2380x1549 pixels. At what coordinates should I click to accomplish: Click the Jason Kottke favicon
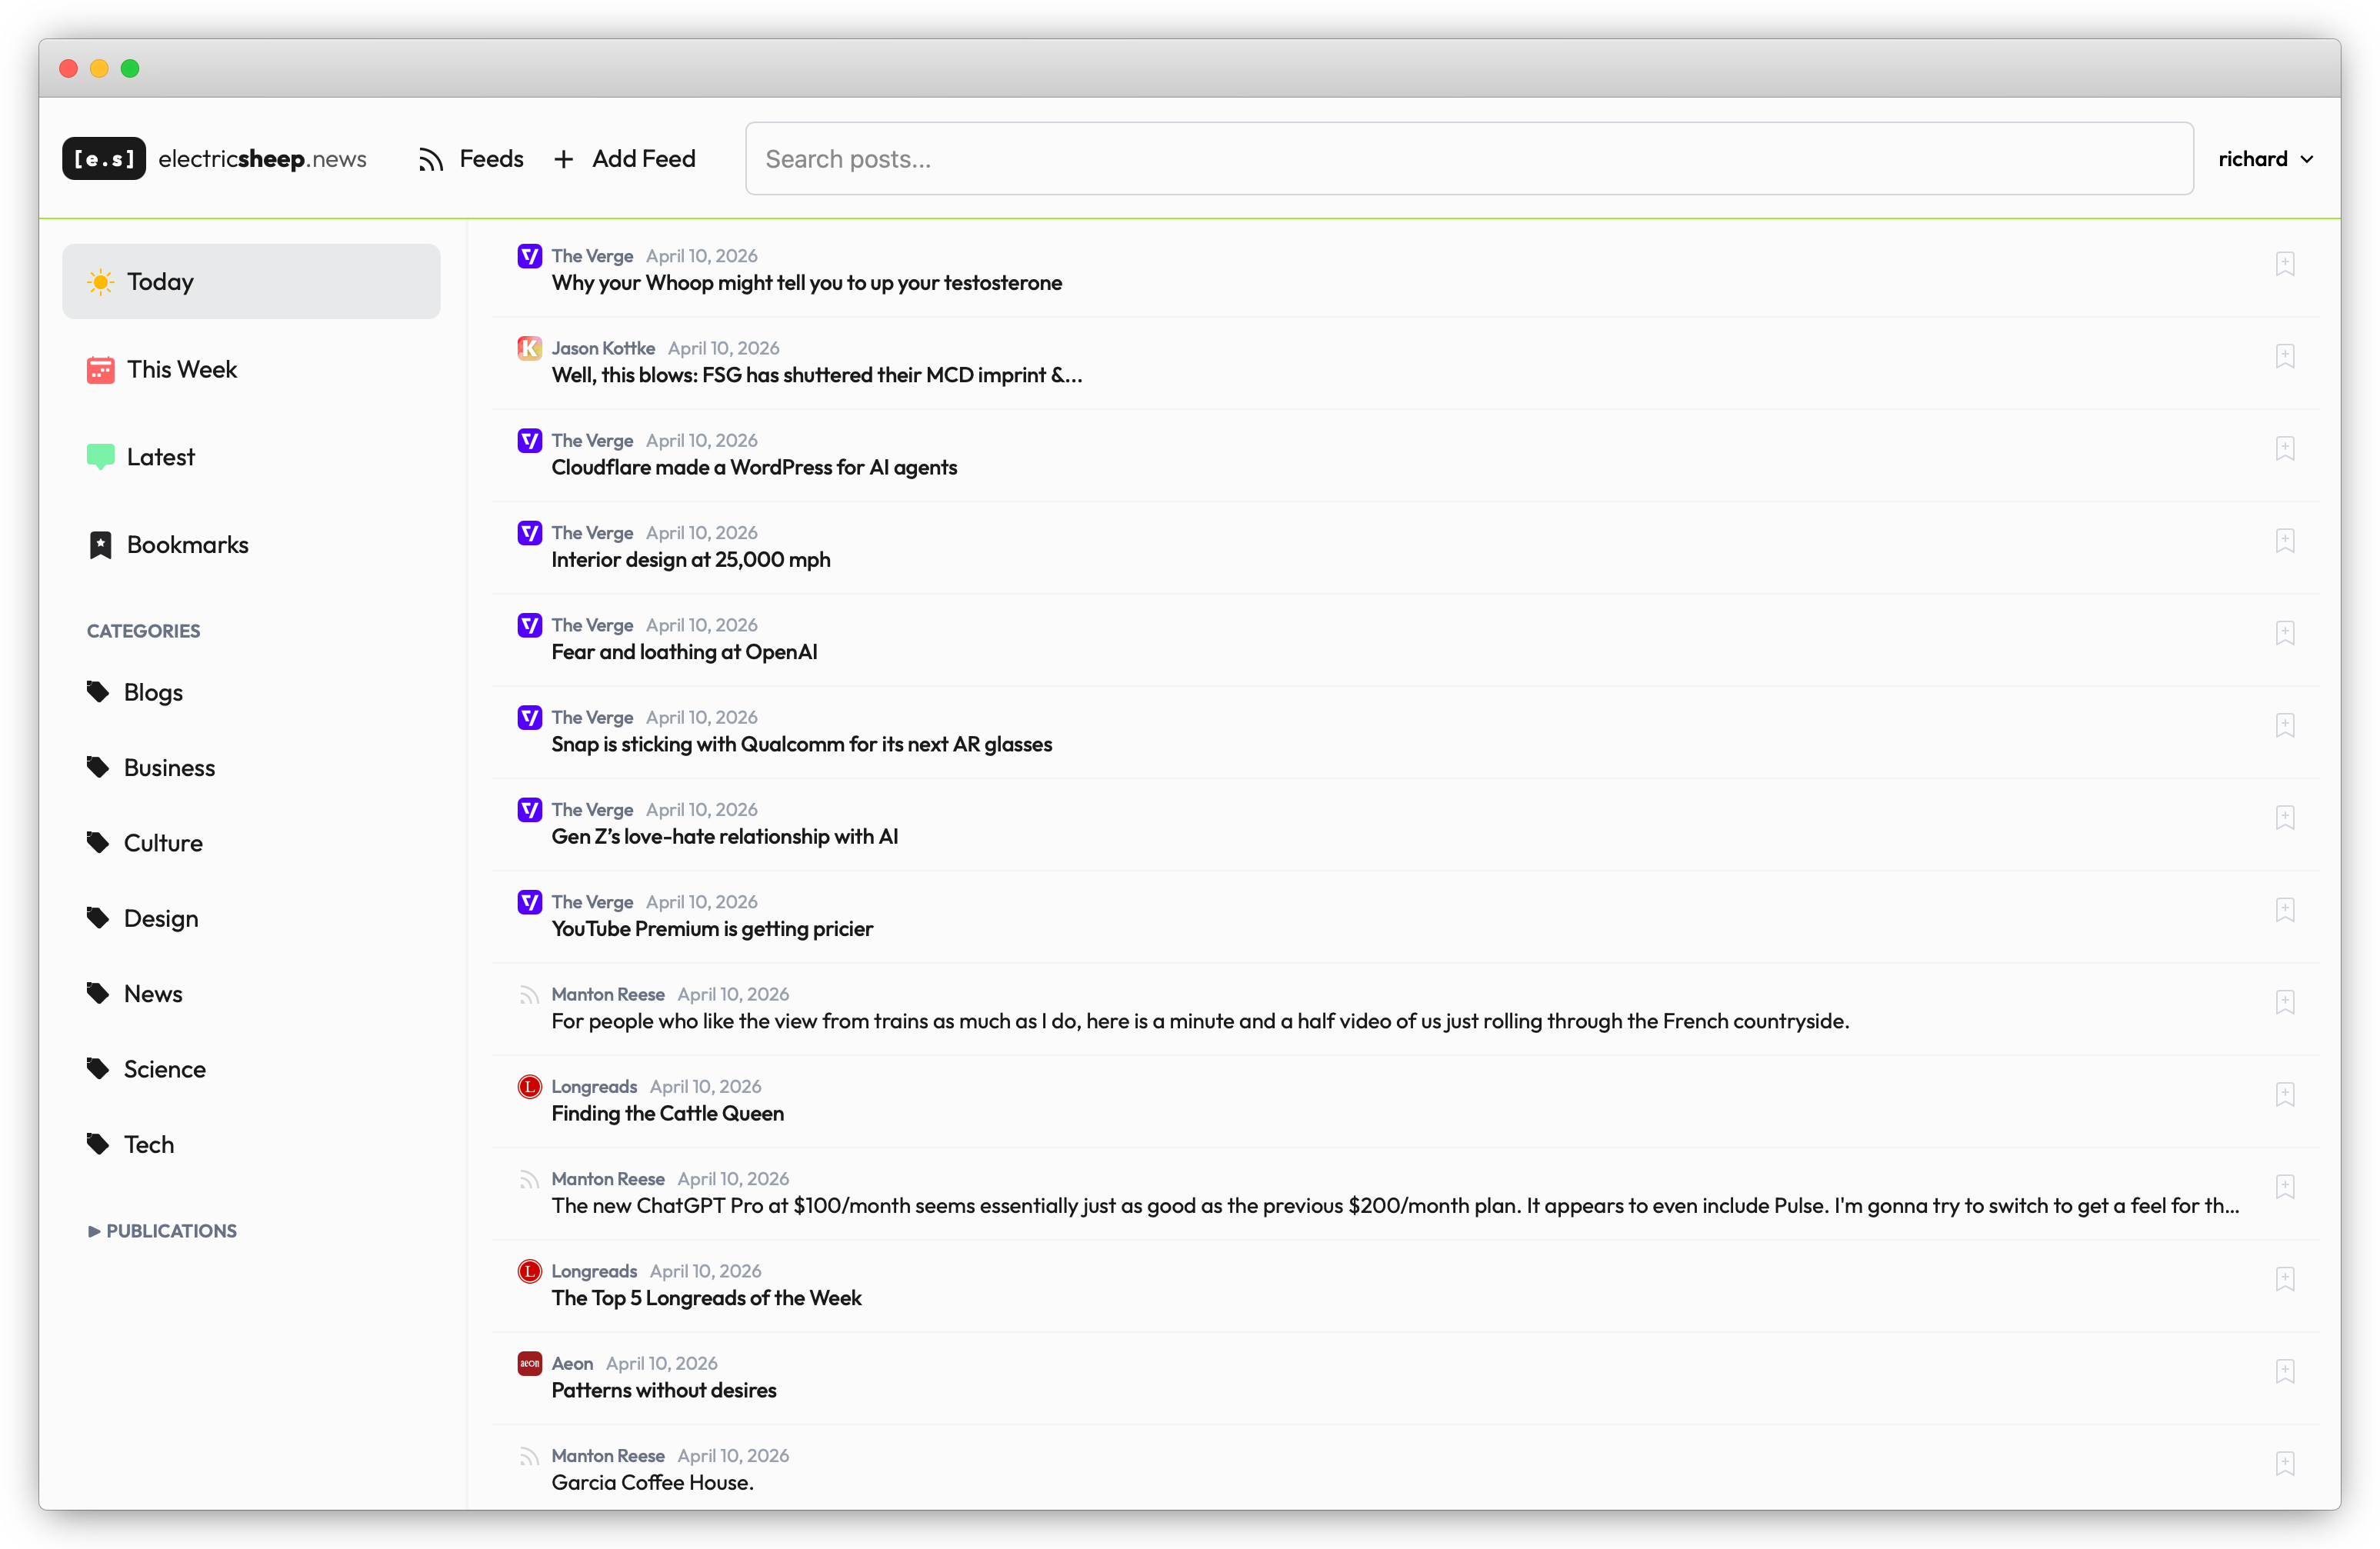tap(529, 348)
